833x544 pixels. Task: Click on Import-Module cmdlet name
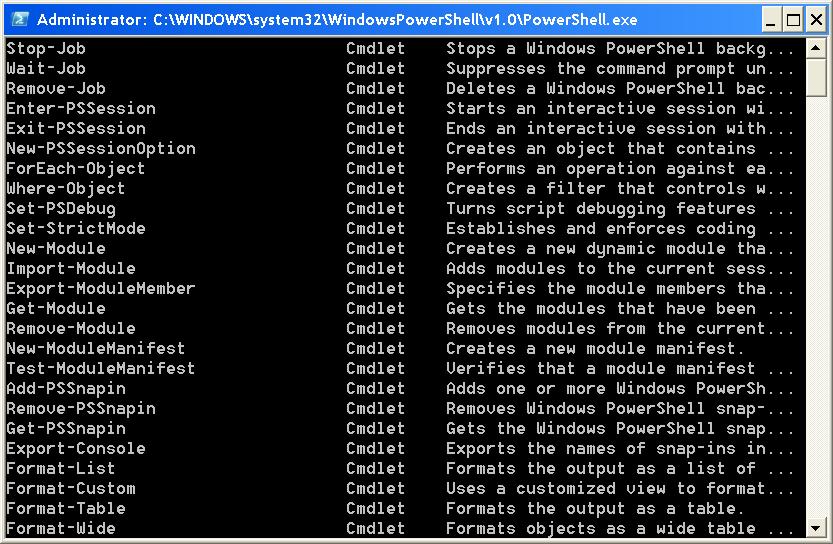point(71,269)
